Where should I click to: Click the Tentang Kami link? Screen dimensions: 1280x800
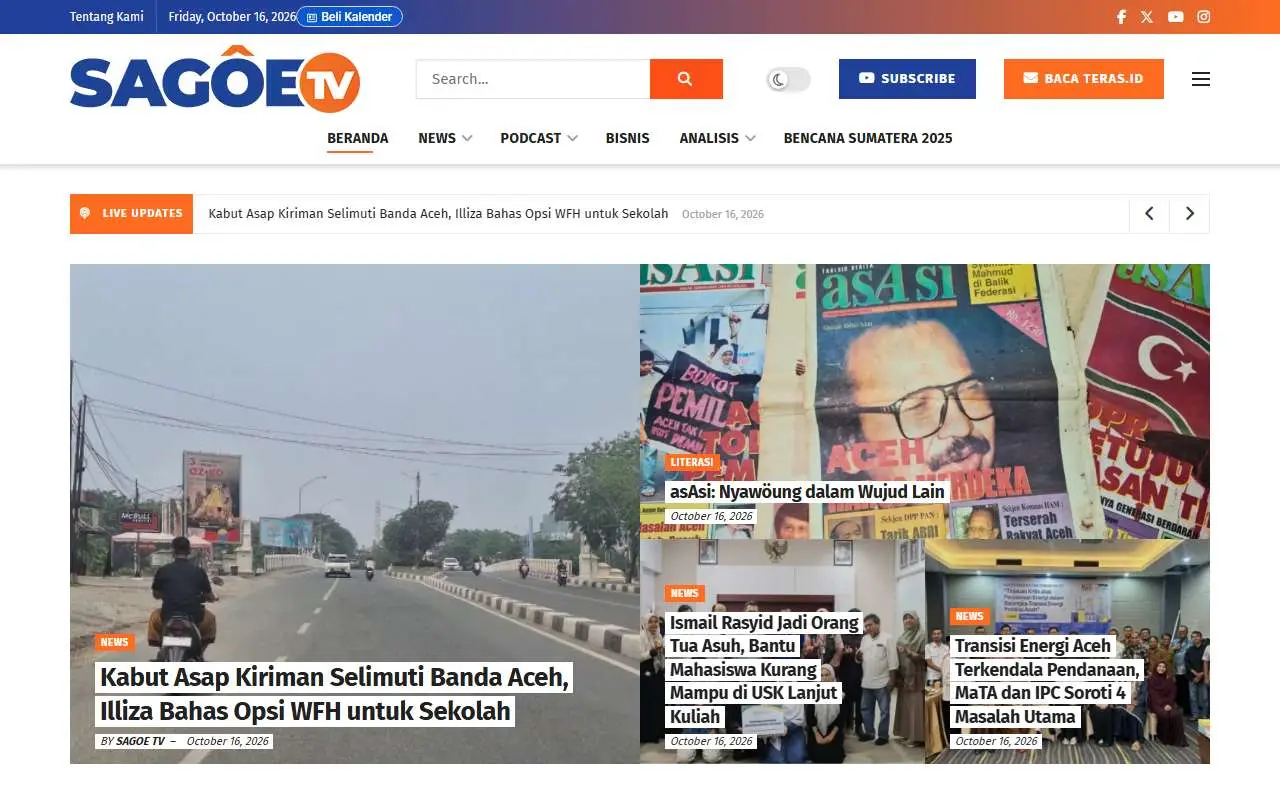pos(107,17)
